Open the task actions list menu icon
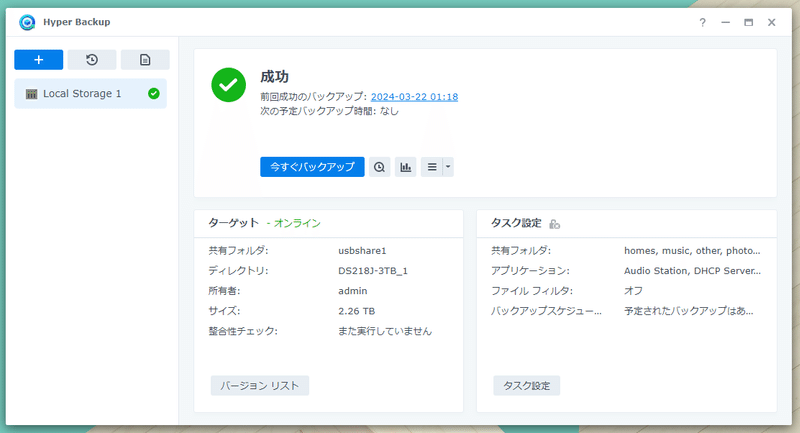 click(432, 167)
